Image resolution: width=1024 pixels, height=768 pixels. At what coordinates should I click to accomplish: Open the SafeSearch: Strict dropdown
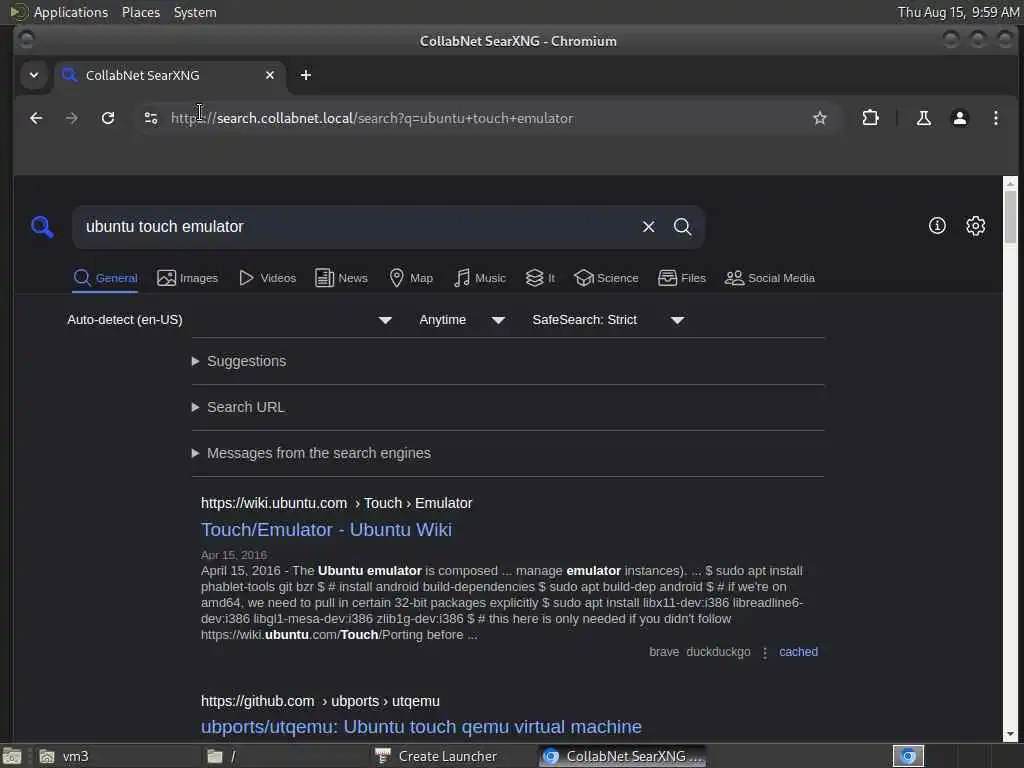point(608,320)
